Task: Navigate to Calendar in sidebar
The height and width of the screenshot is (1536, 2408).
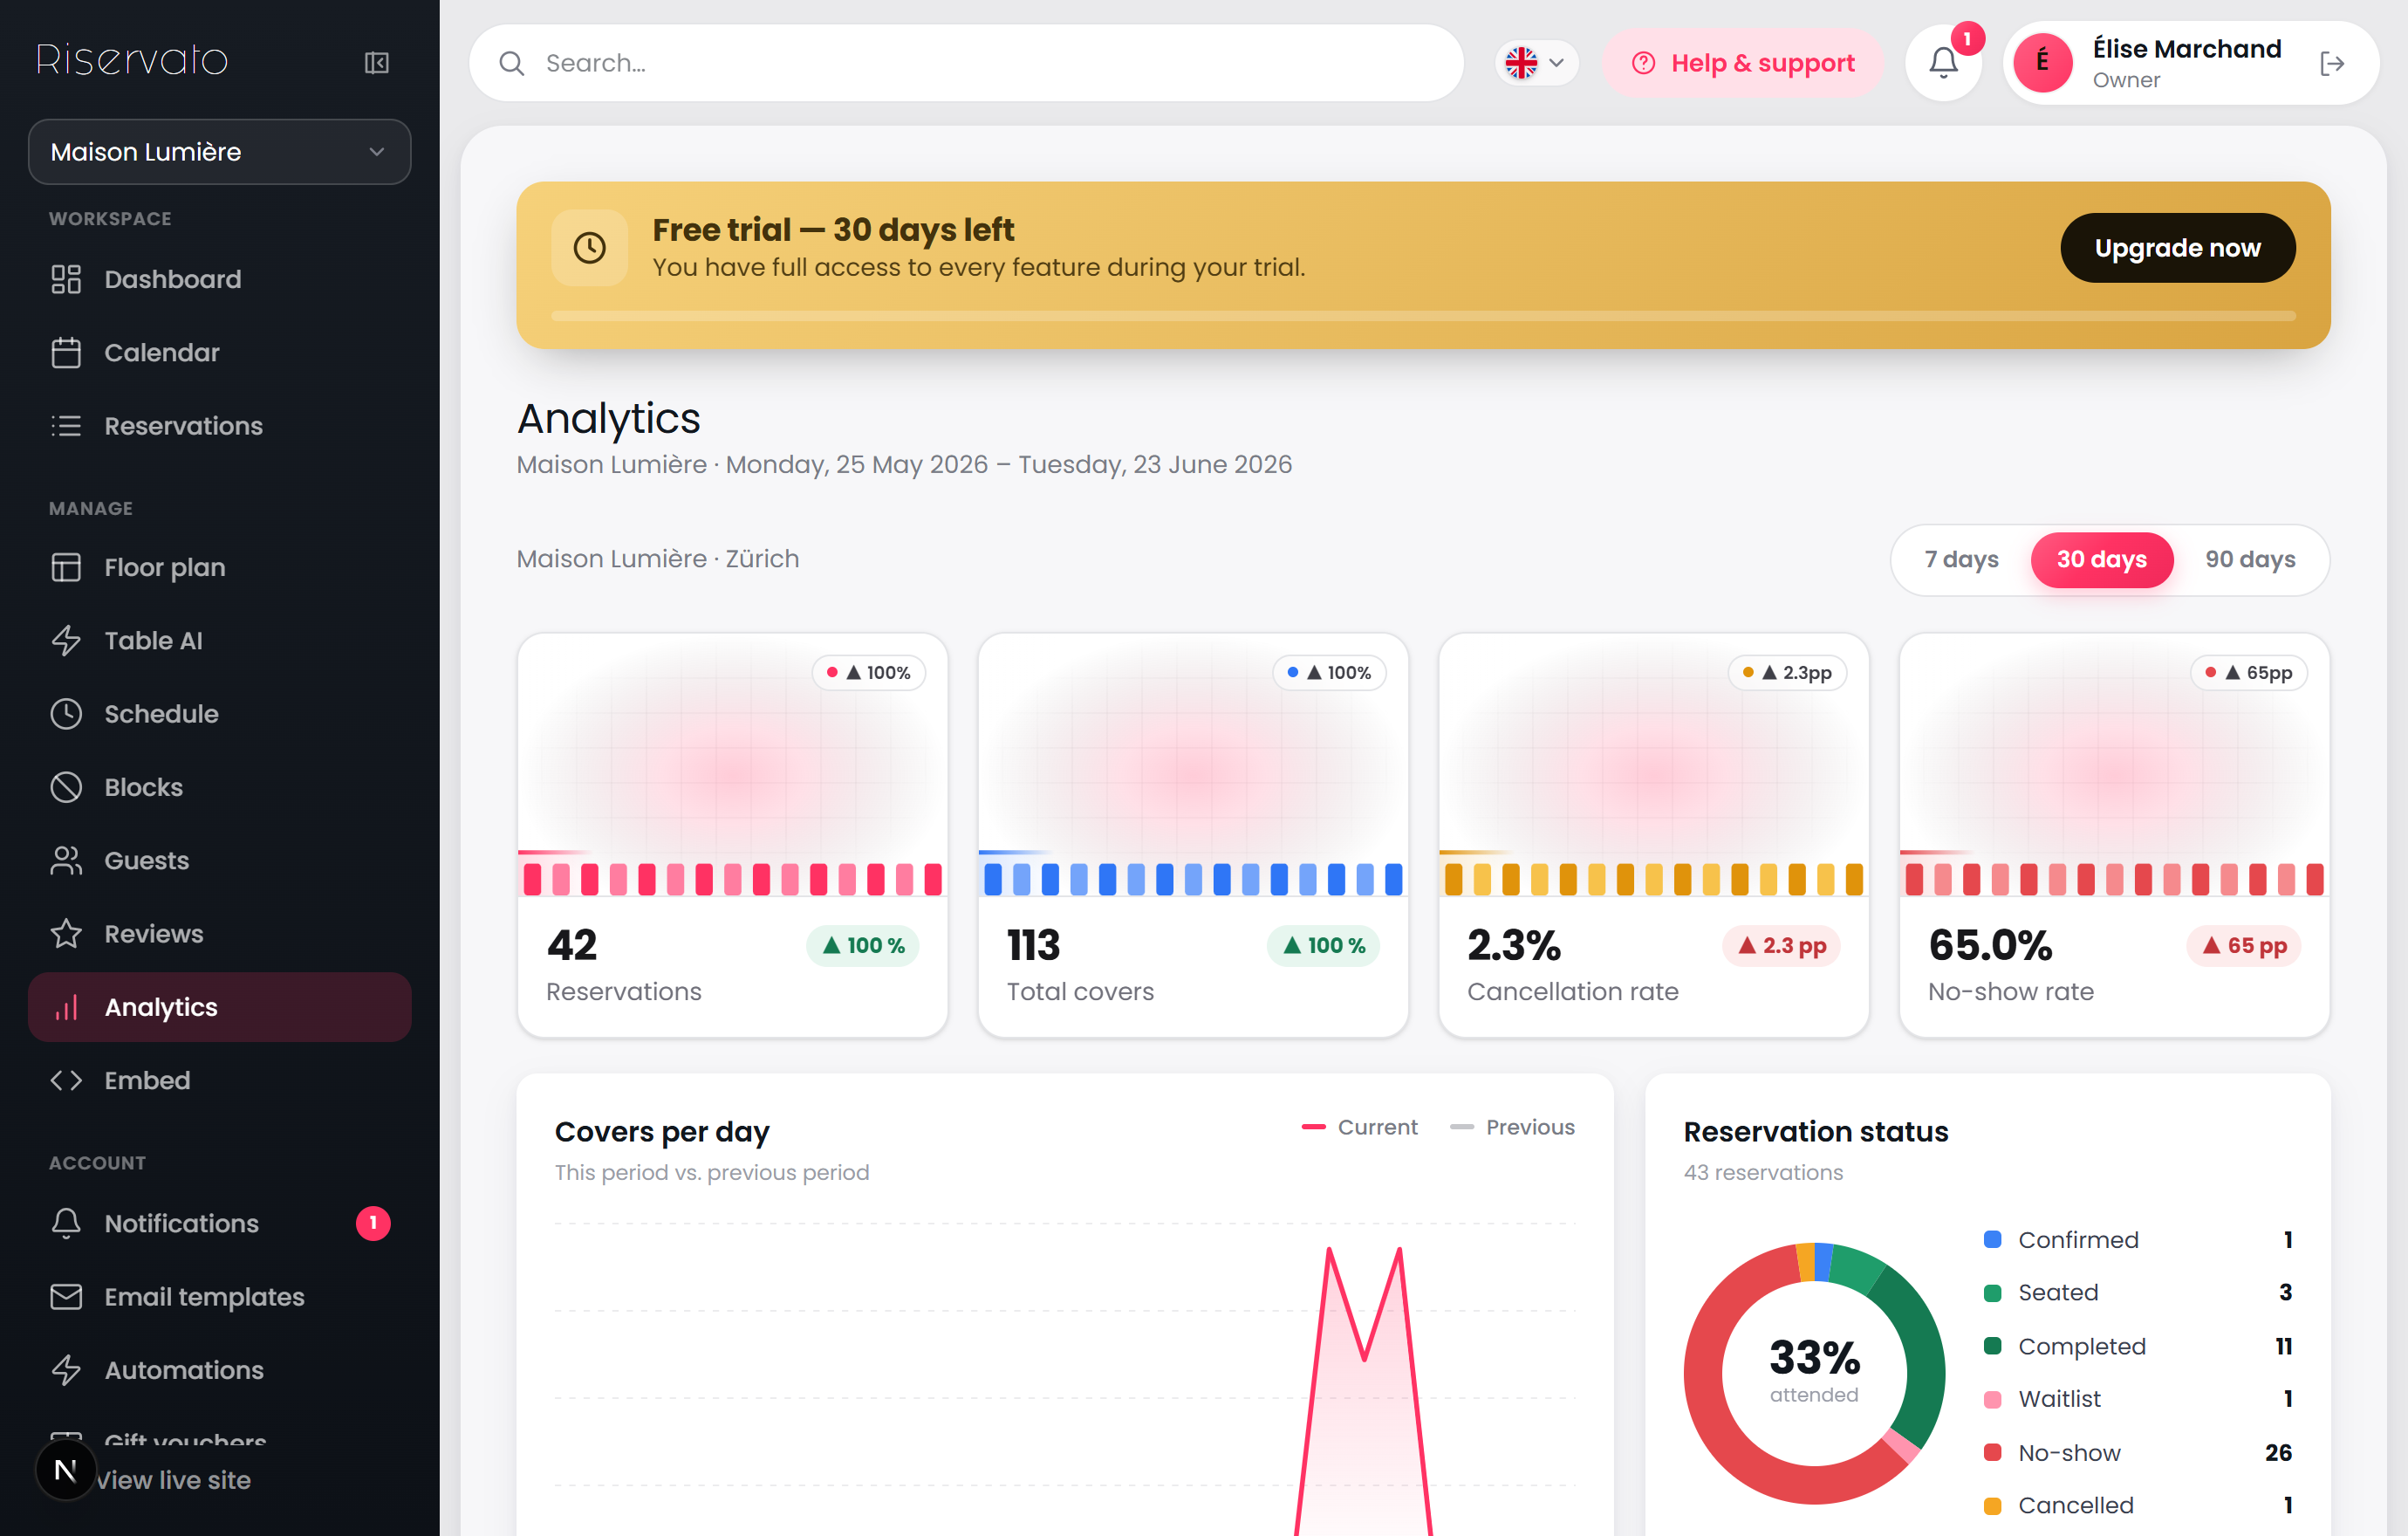Action: (220, 352)
